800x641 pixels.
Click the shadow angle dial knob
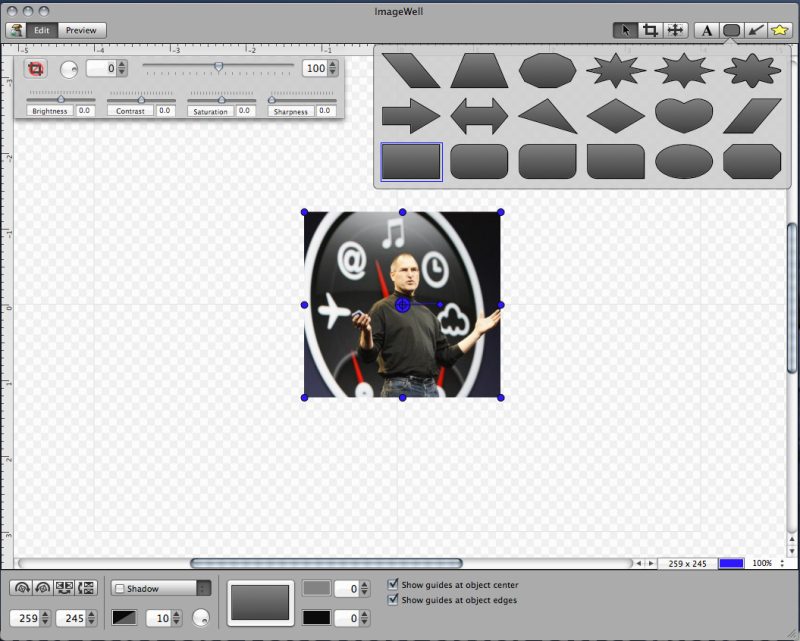201,618
